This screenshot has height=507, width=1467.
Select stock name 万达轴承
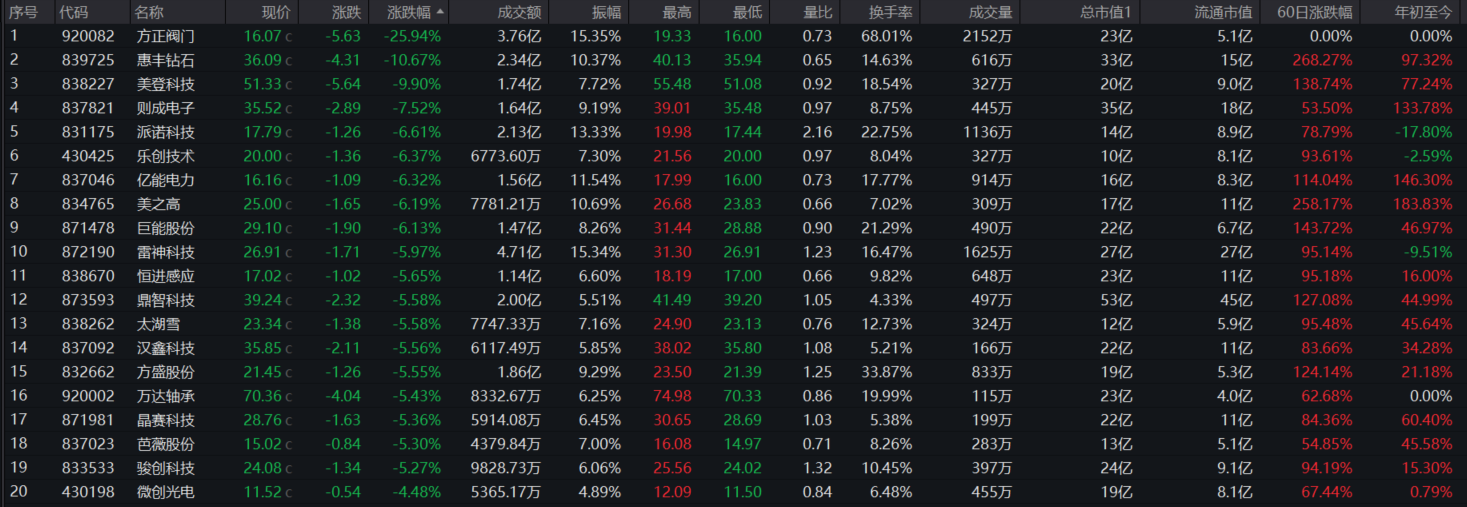coord(166,396)
